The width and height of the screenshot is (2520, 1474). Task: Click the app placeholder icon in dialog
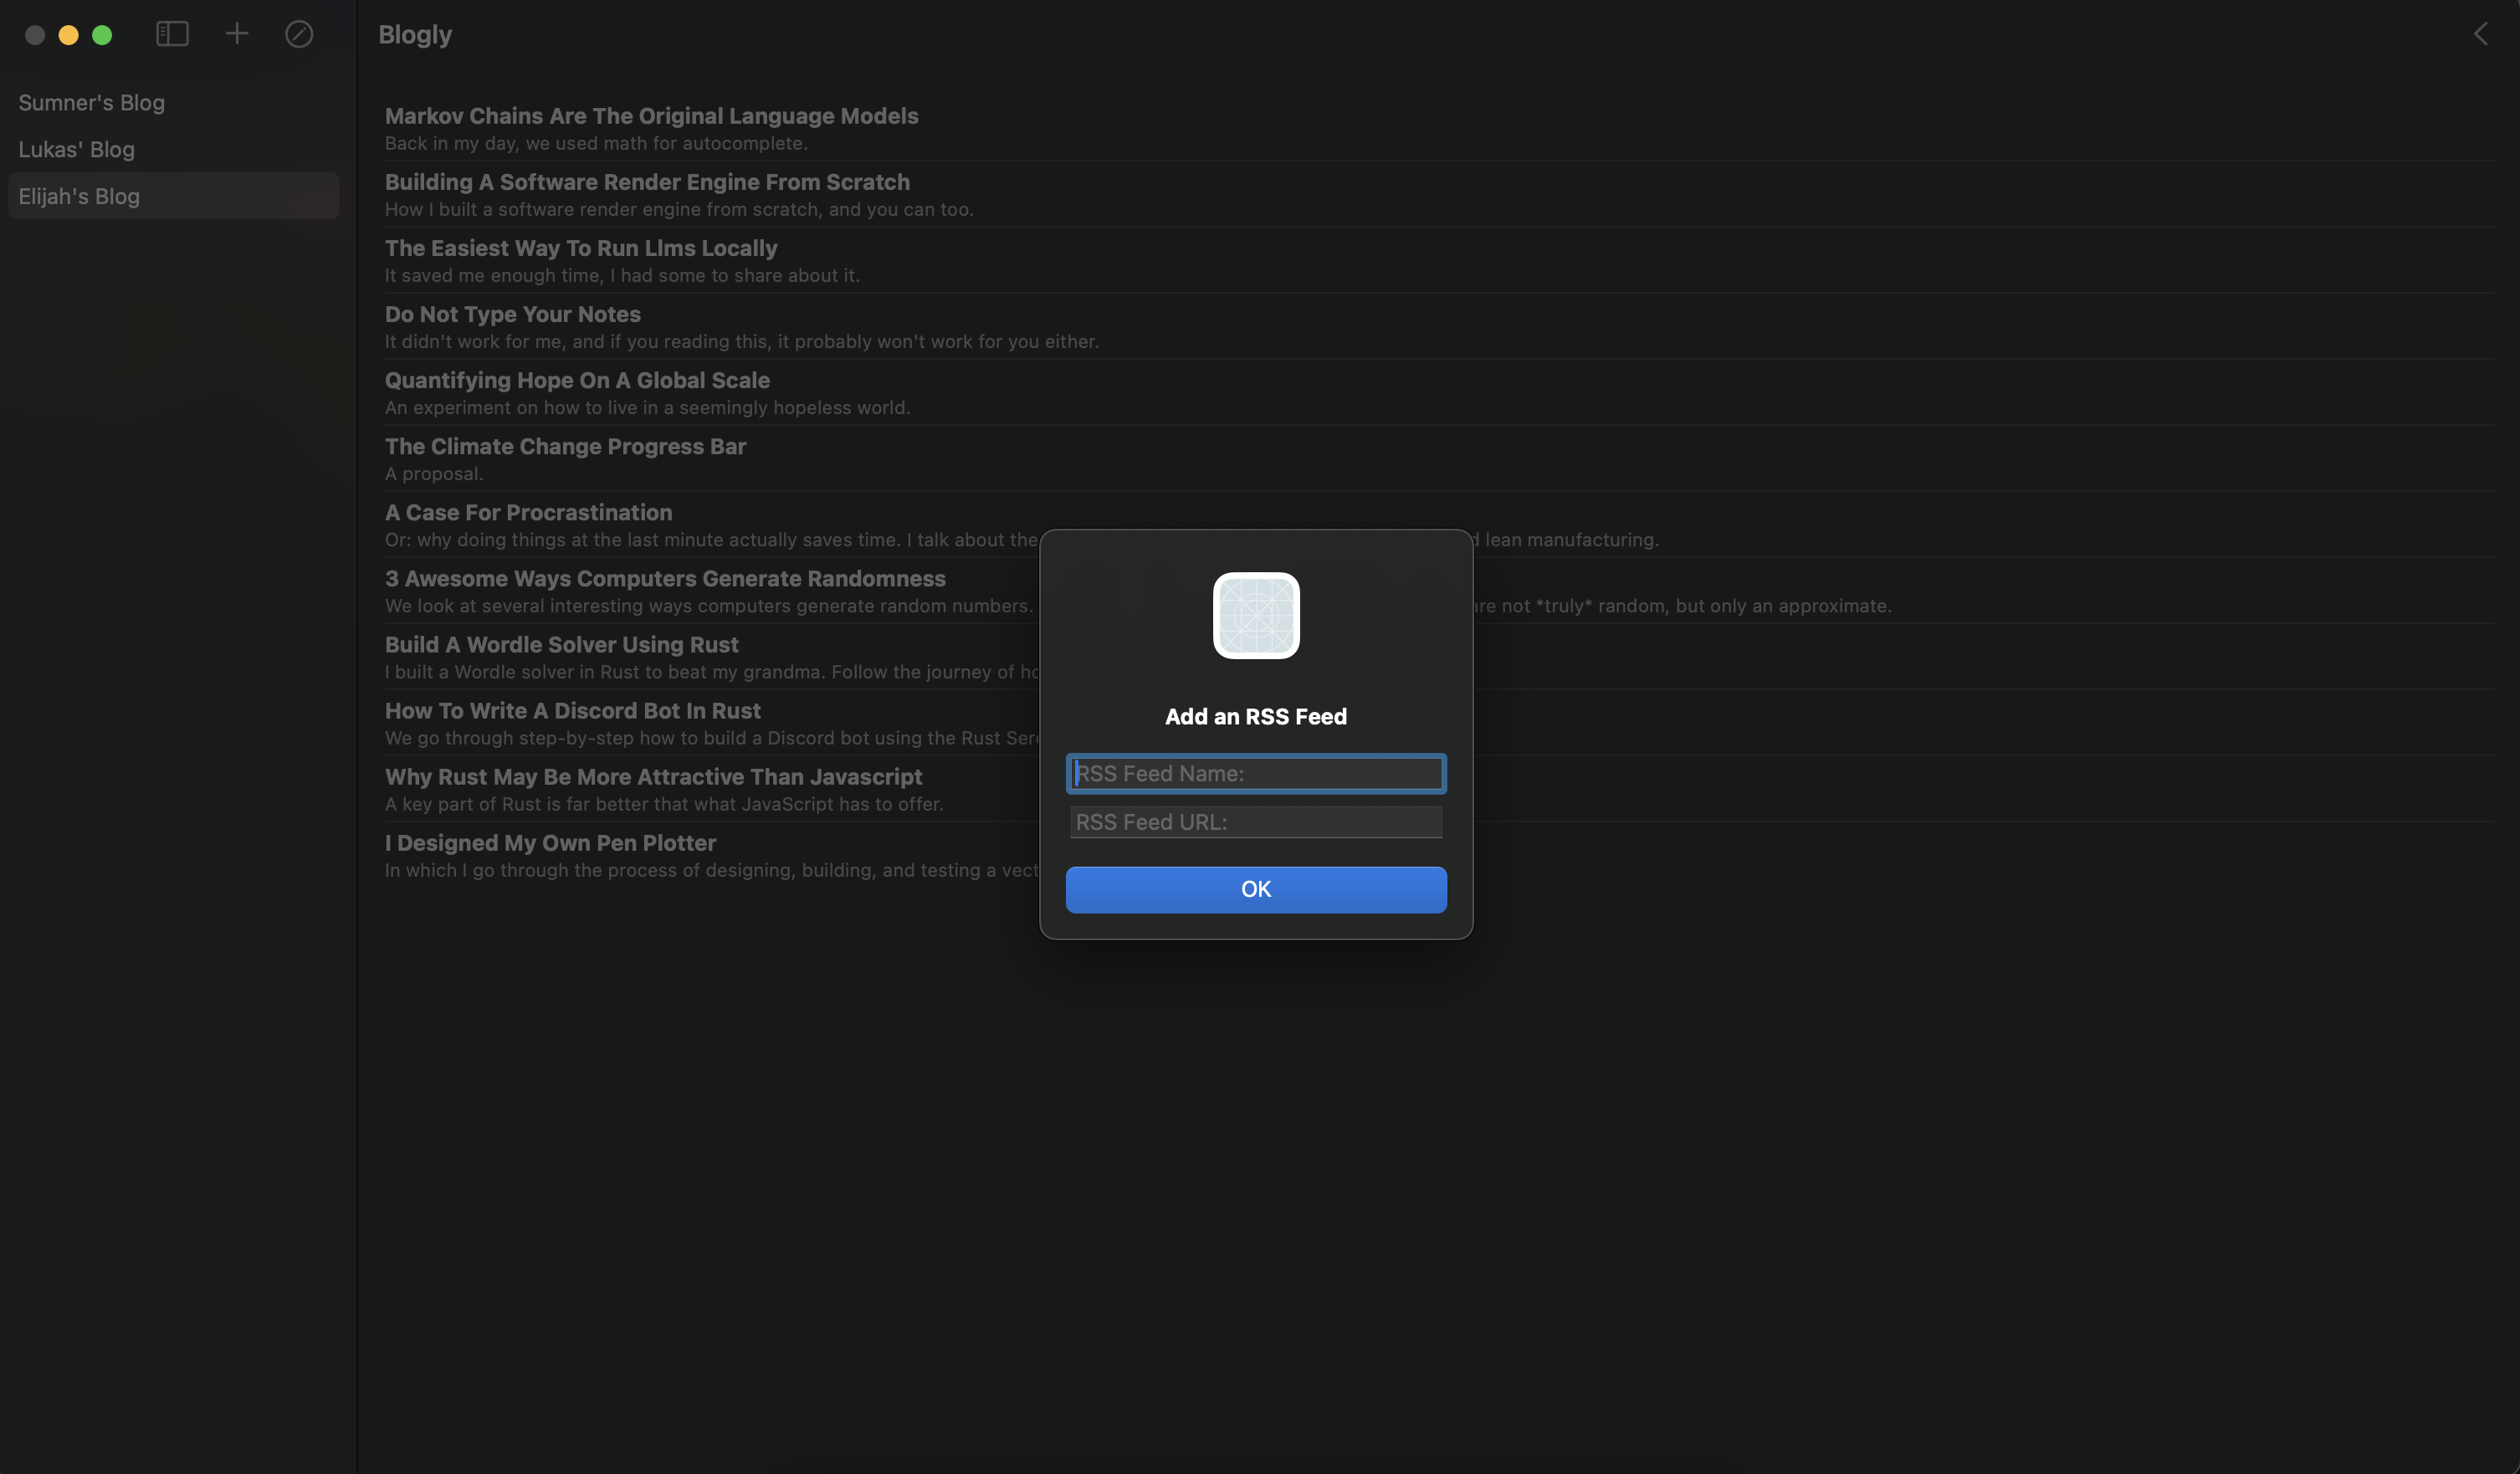click(x=1256, y=615)
